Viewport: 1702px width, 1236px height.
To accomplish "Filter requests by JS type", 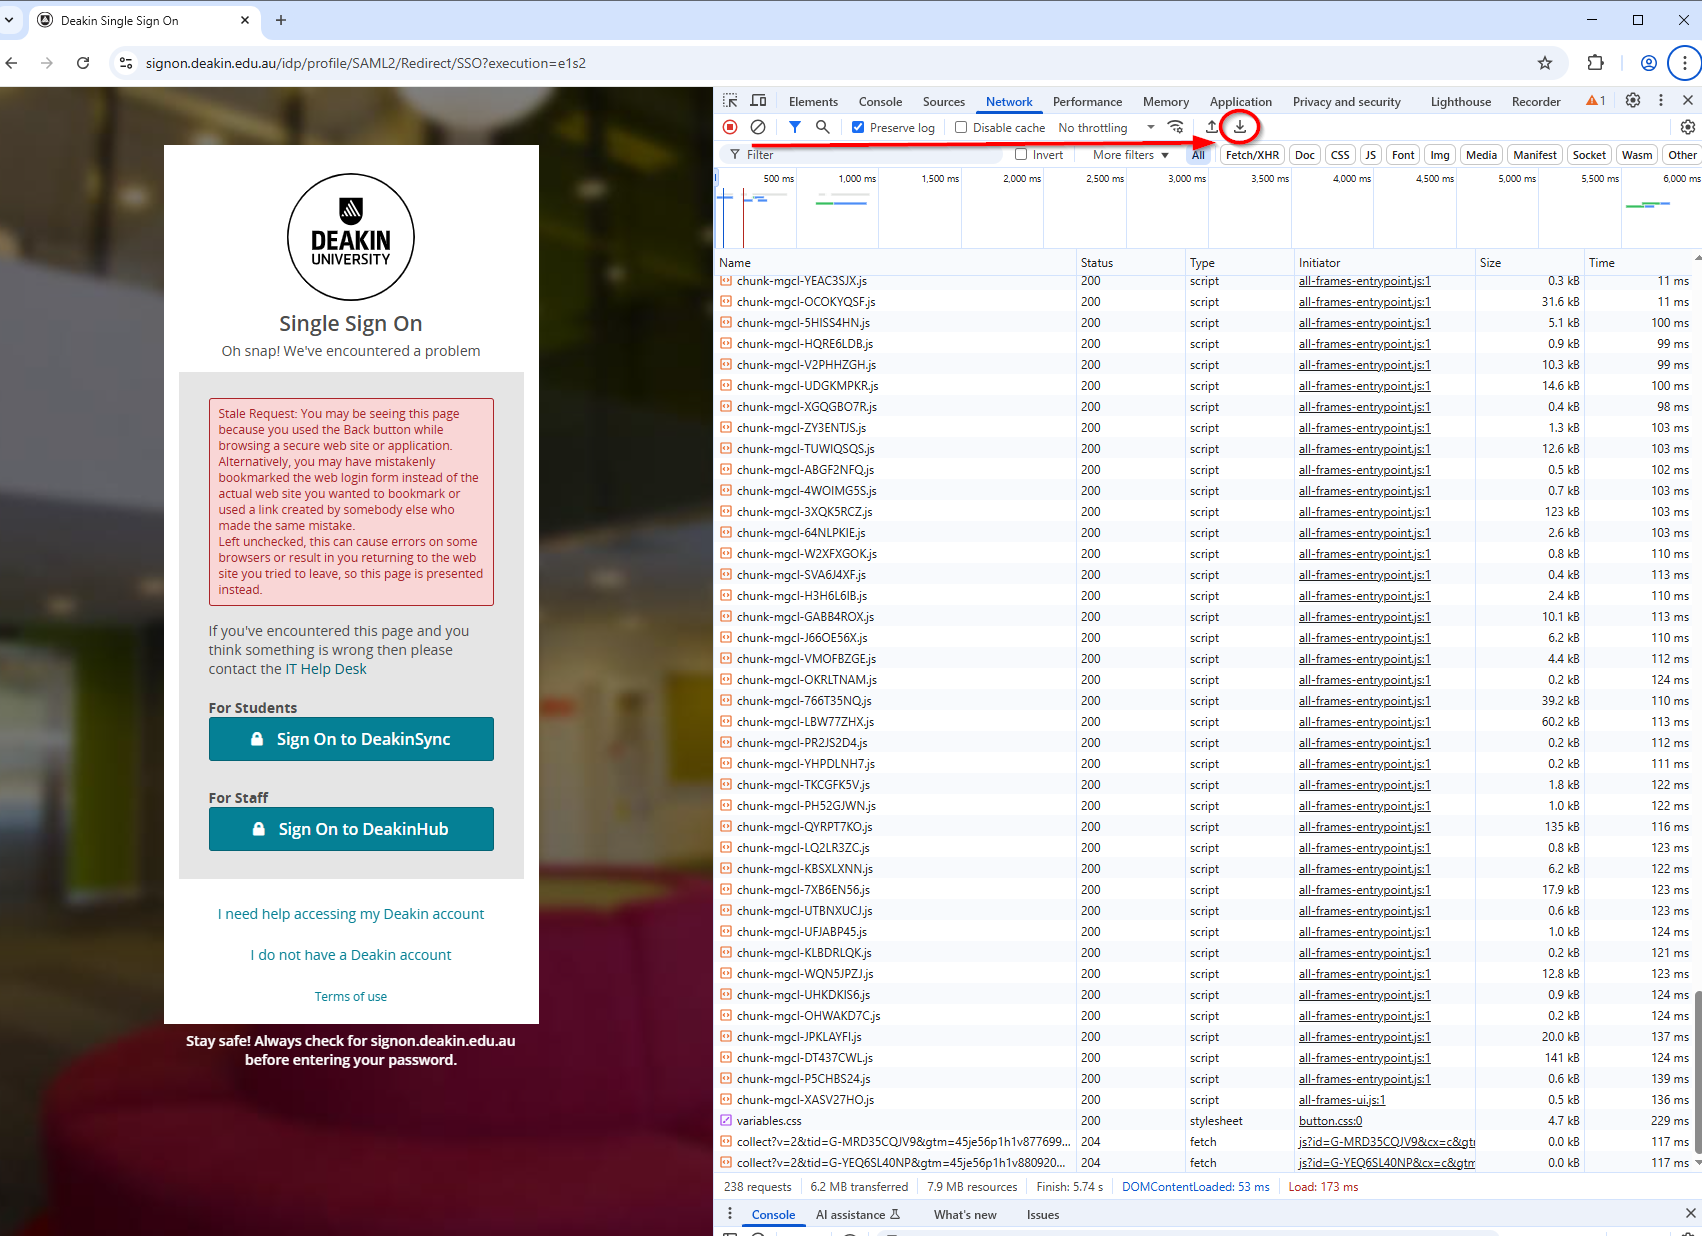I will coord(1371,155).
